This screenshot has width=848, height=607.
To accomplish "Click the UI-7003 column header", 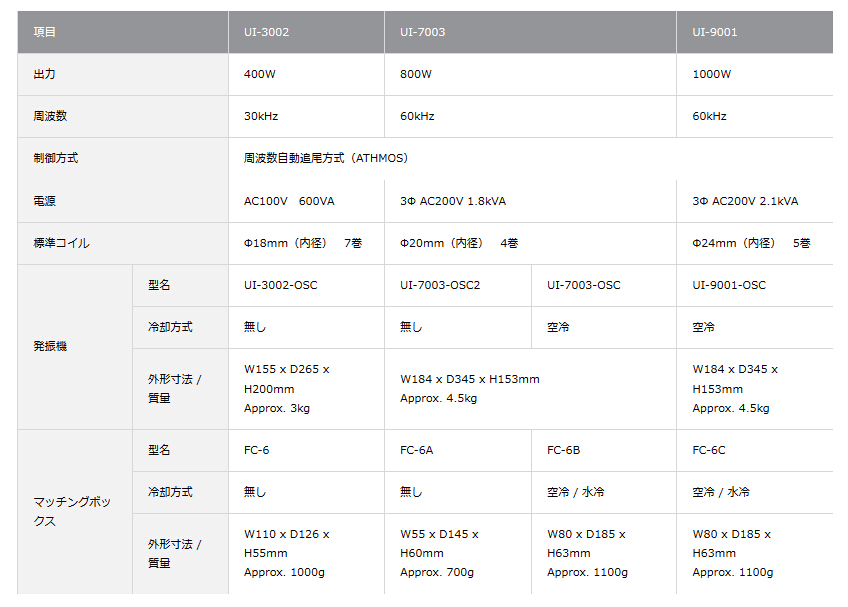I will (x=423, y=32).
